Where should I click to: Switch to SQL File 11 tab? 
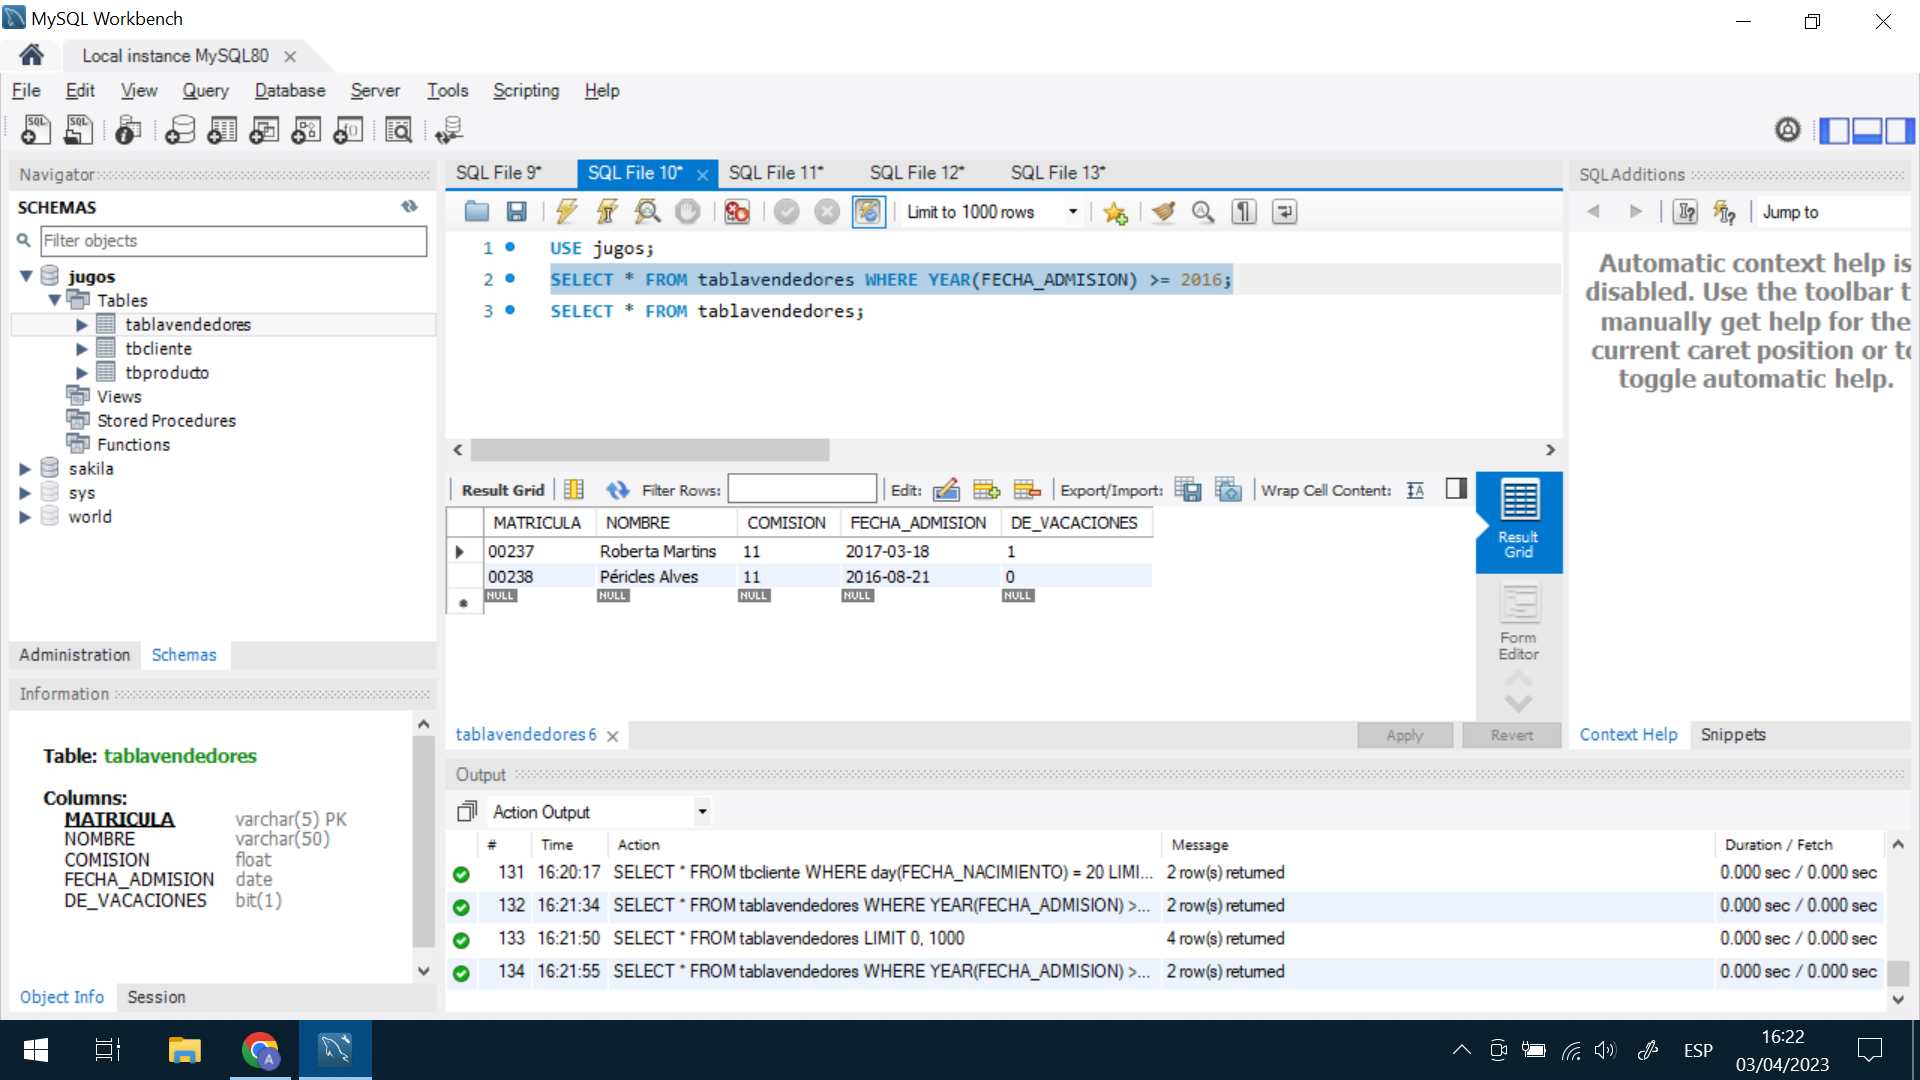point(779,173)
